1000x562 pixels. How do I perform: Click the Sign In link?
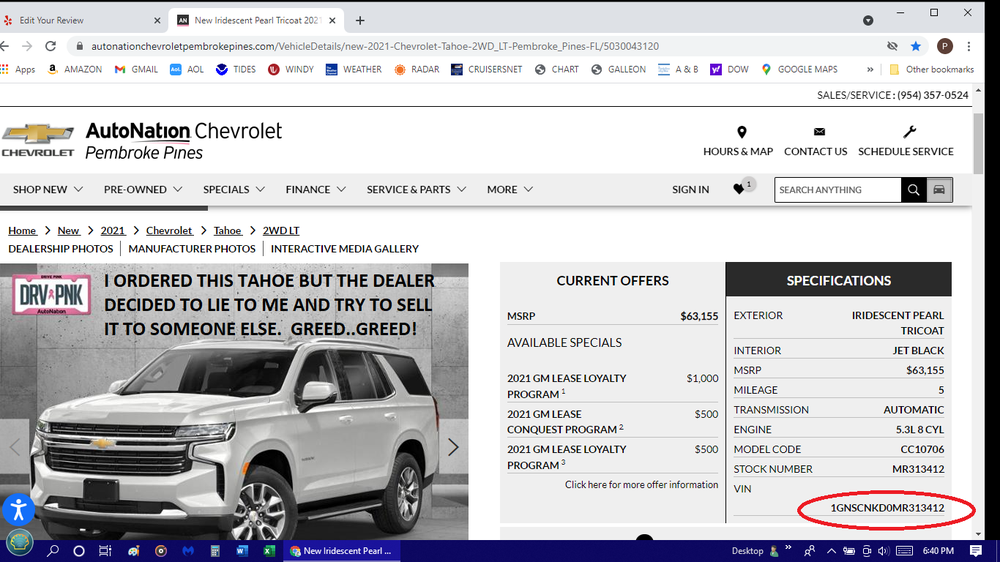pyautogui.click(x=690, y=189)
